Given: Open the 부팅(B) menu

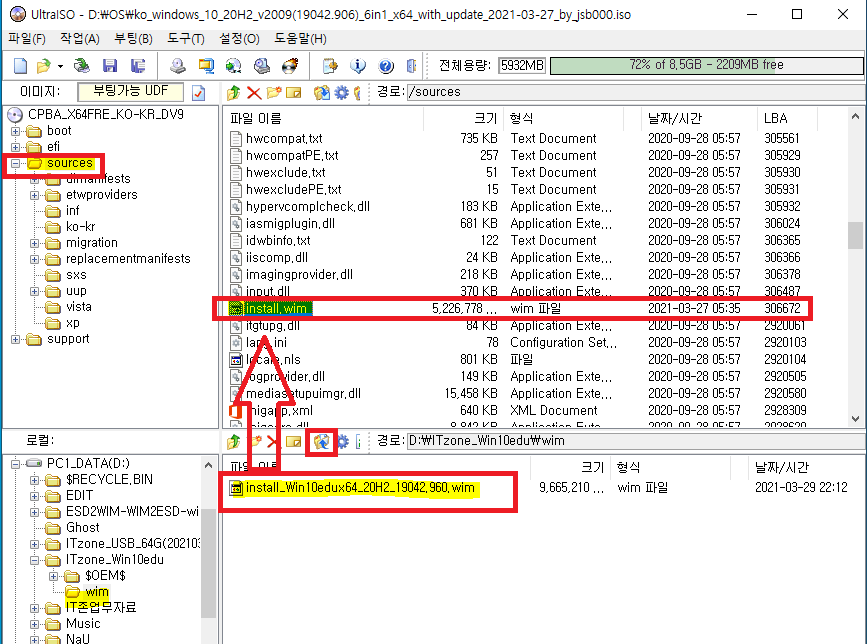Looking at the screenshot, I should pyautogui.click(x=133, y=39).
